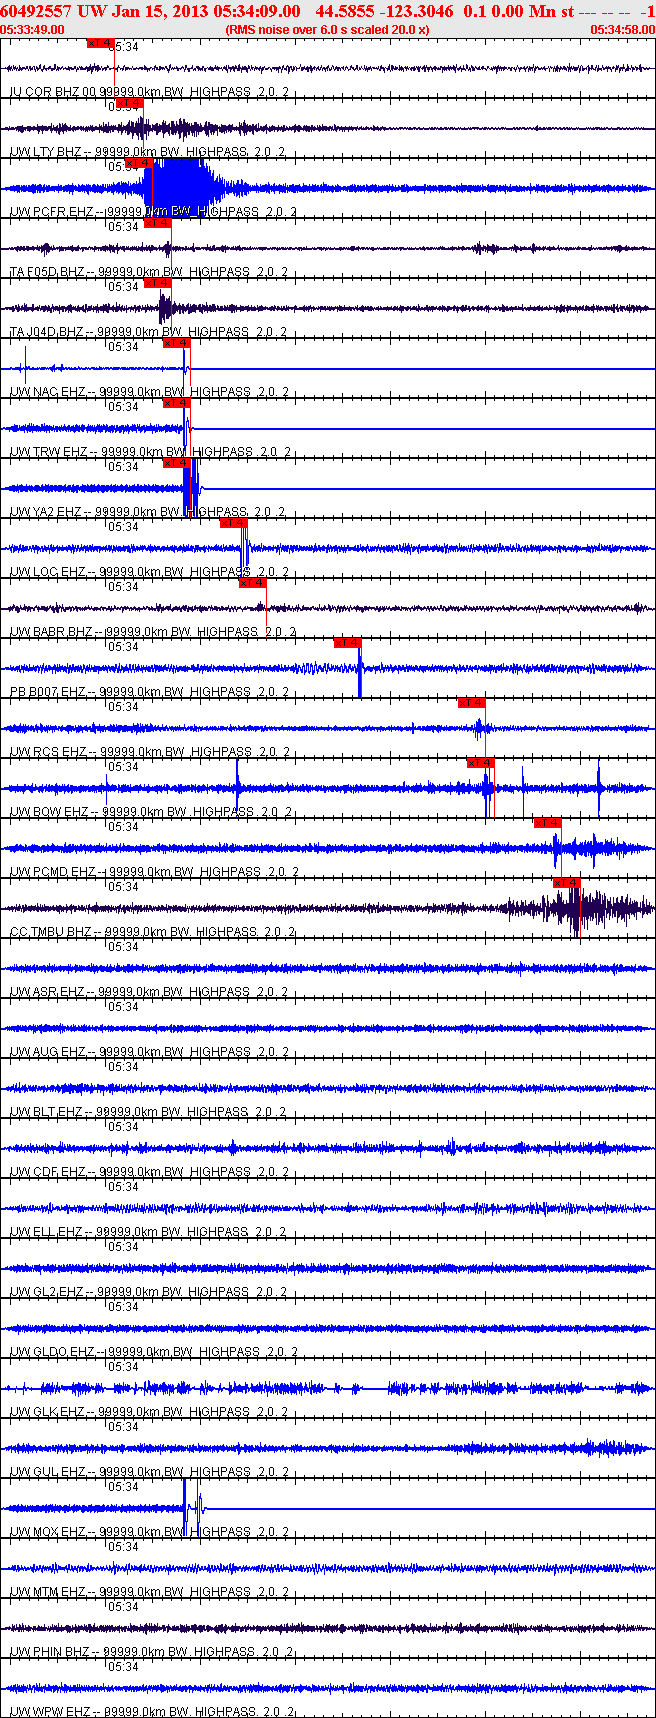
Task: Select the pick marker on UW PCMD trace
Action: [x=547, y=823]
